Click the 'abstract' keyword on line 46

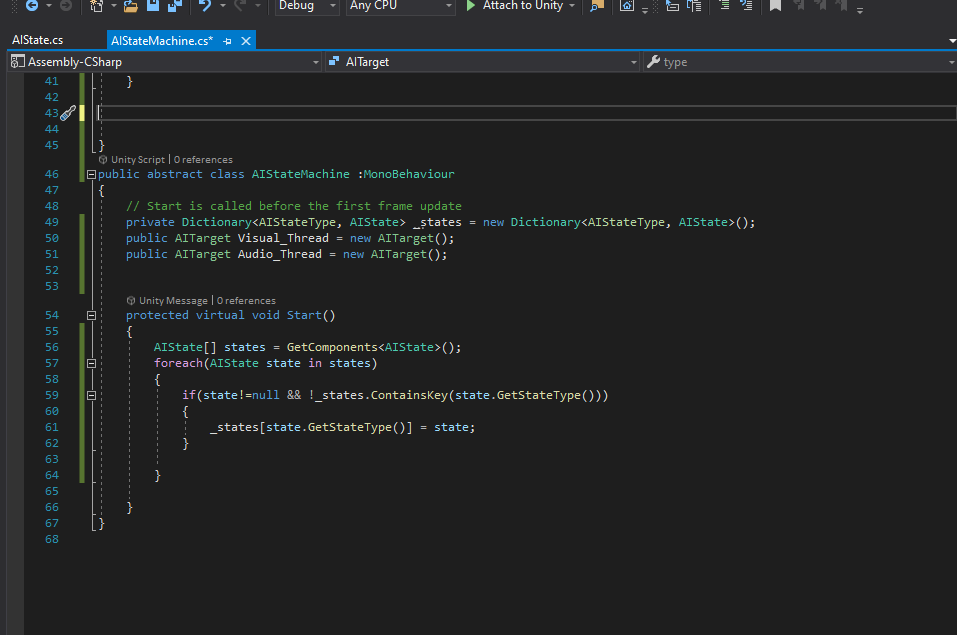(175, 174)
